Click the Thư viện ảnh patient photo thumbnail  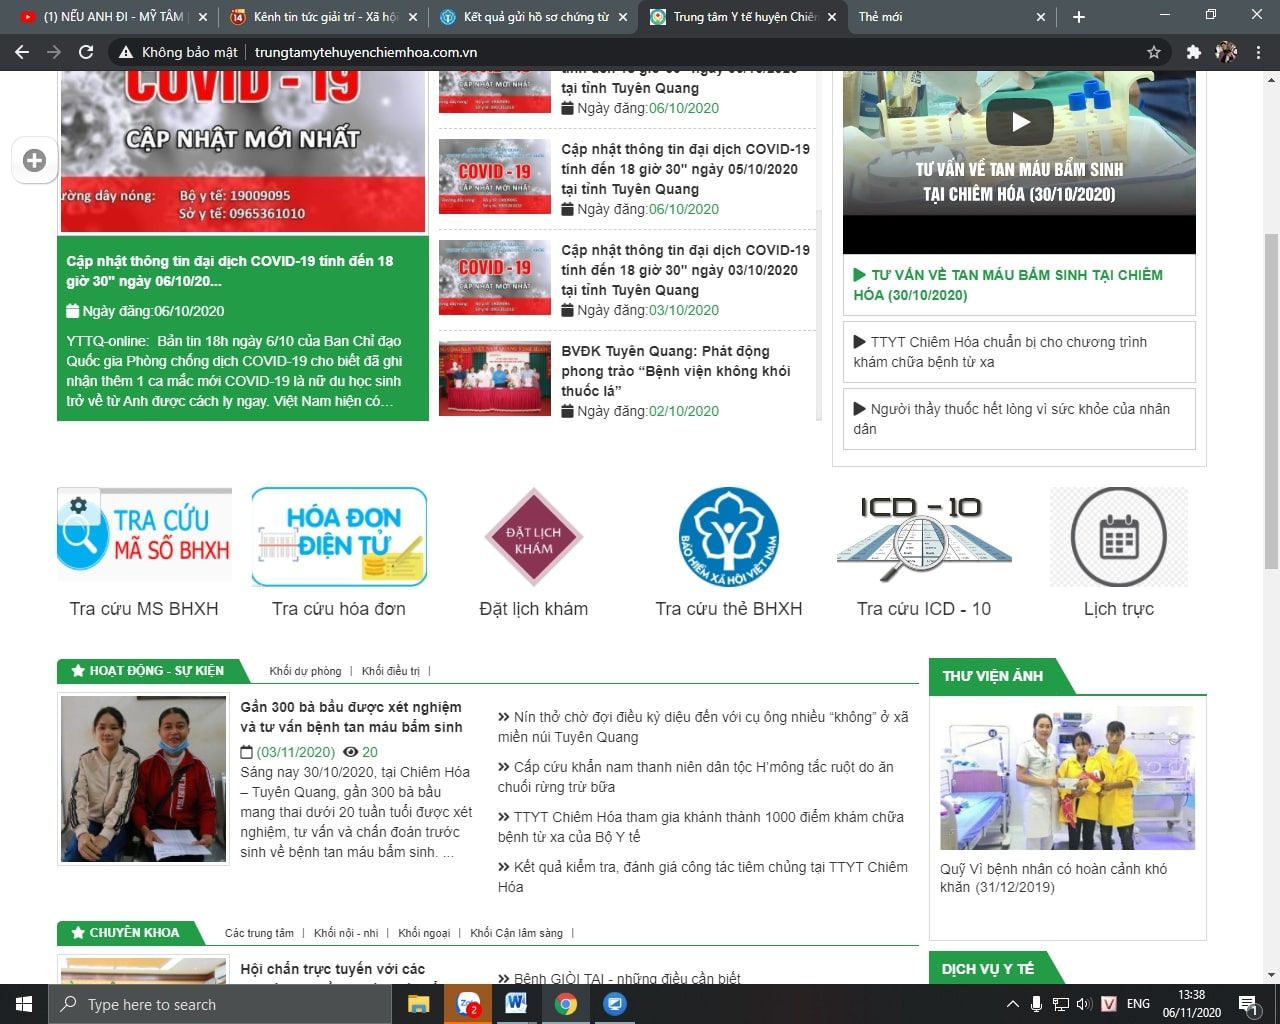click(1067, 778)
